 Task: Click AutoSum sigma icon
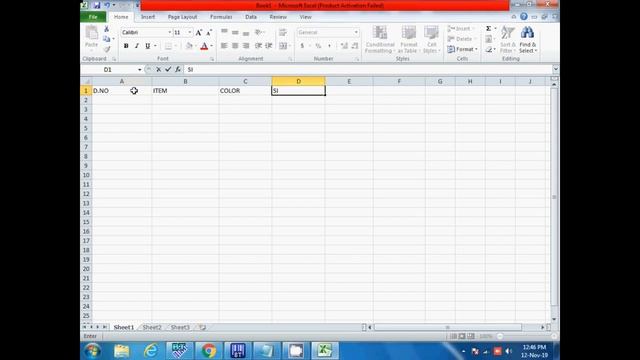tap(489, 29)
